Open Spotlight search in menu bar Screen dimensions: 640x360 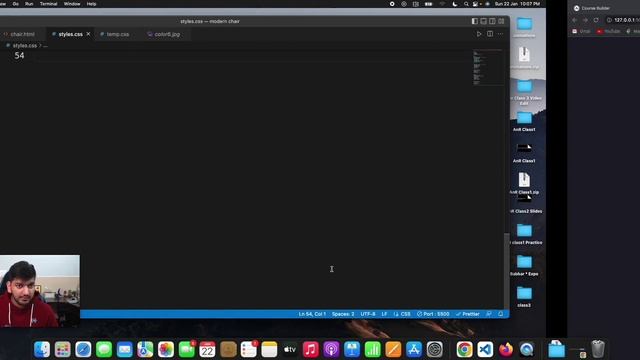click(466, 4)
